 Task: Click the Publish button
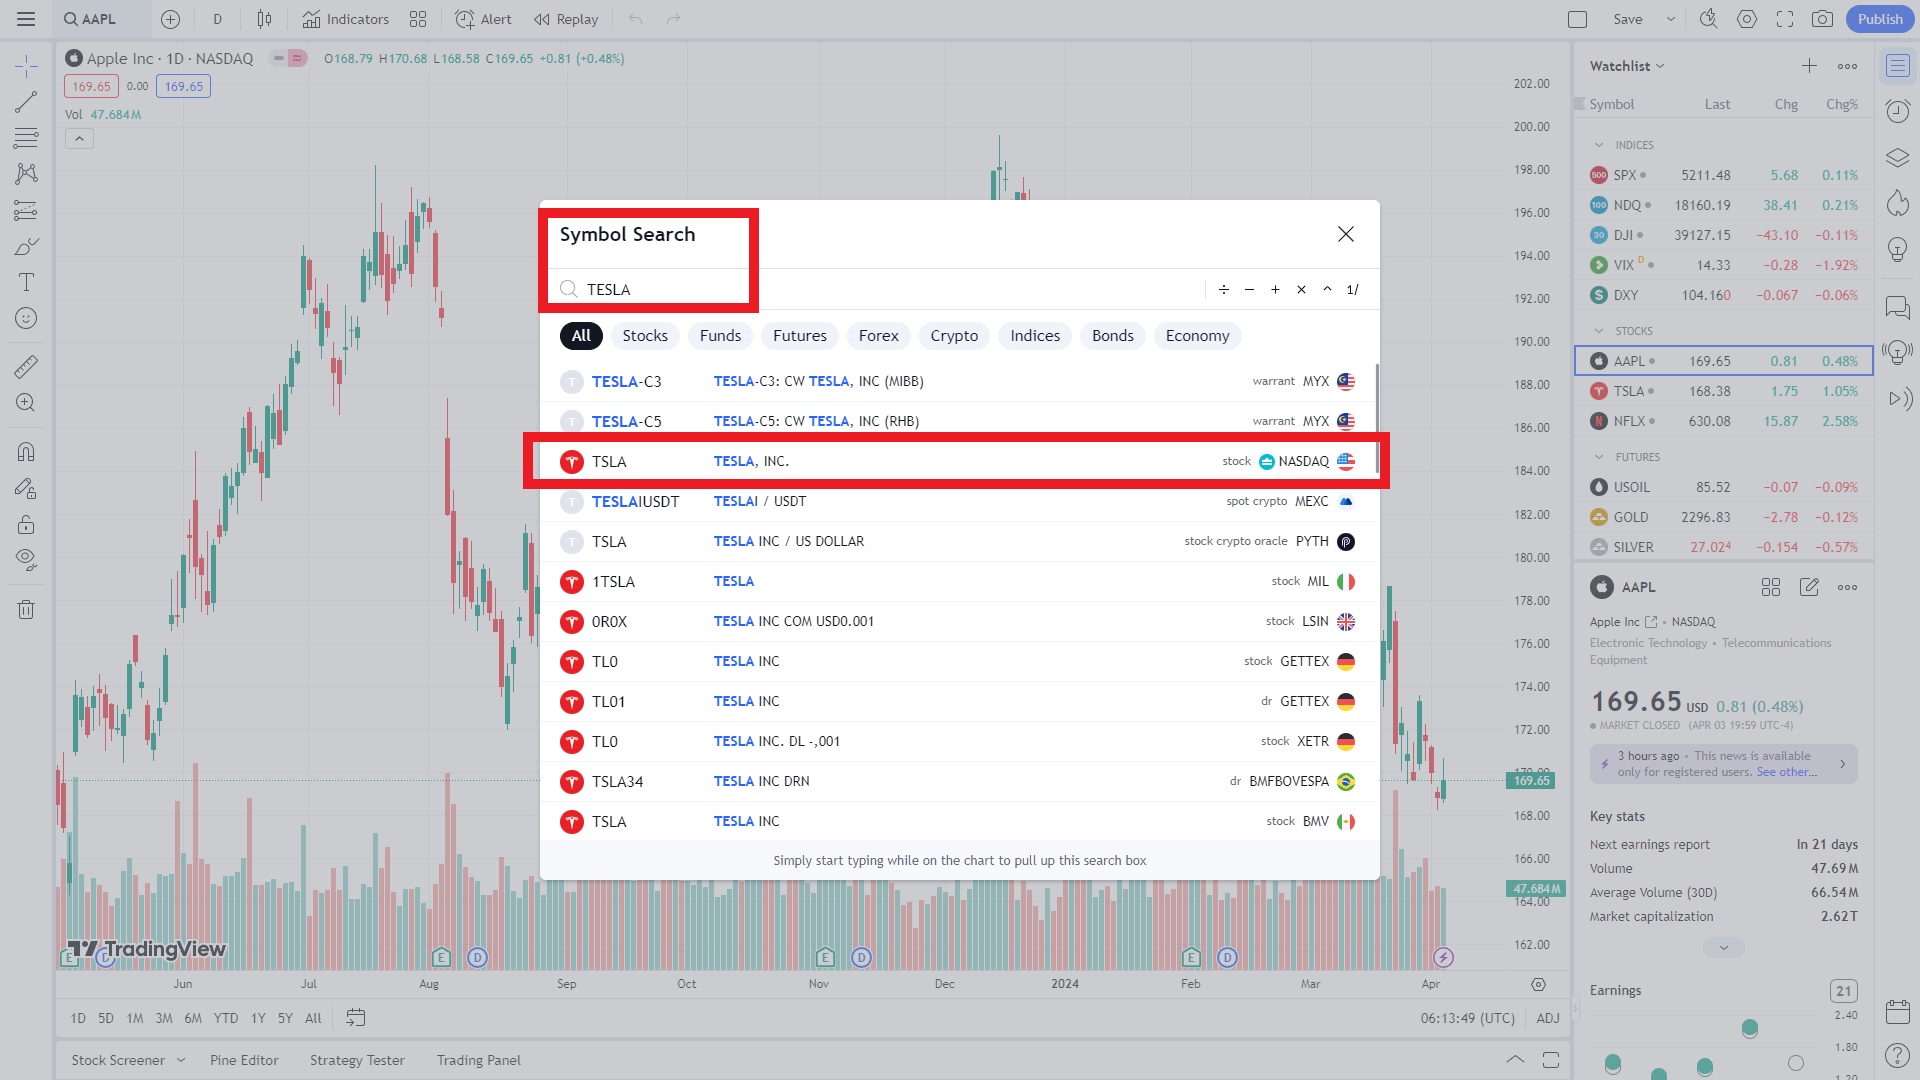tap(1880, 19)
